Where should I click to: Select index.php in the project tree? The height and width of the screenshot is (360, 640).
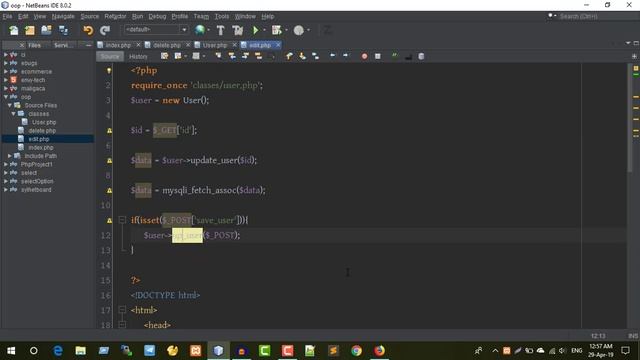tap(41, 147)
